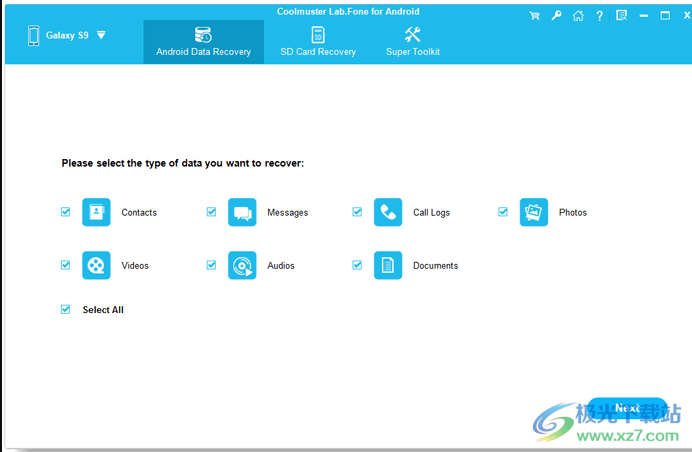This screenshot has width=692, height=452.
Task: Click the feedback notes icon
Action: click(x=621, y=16)
